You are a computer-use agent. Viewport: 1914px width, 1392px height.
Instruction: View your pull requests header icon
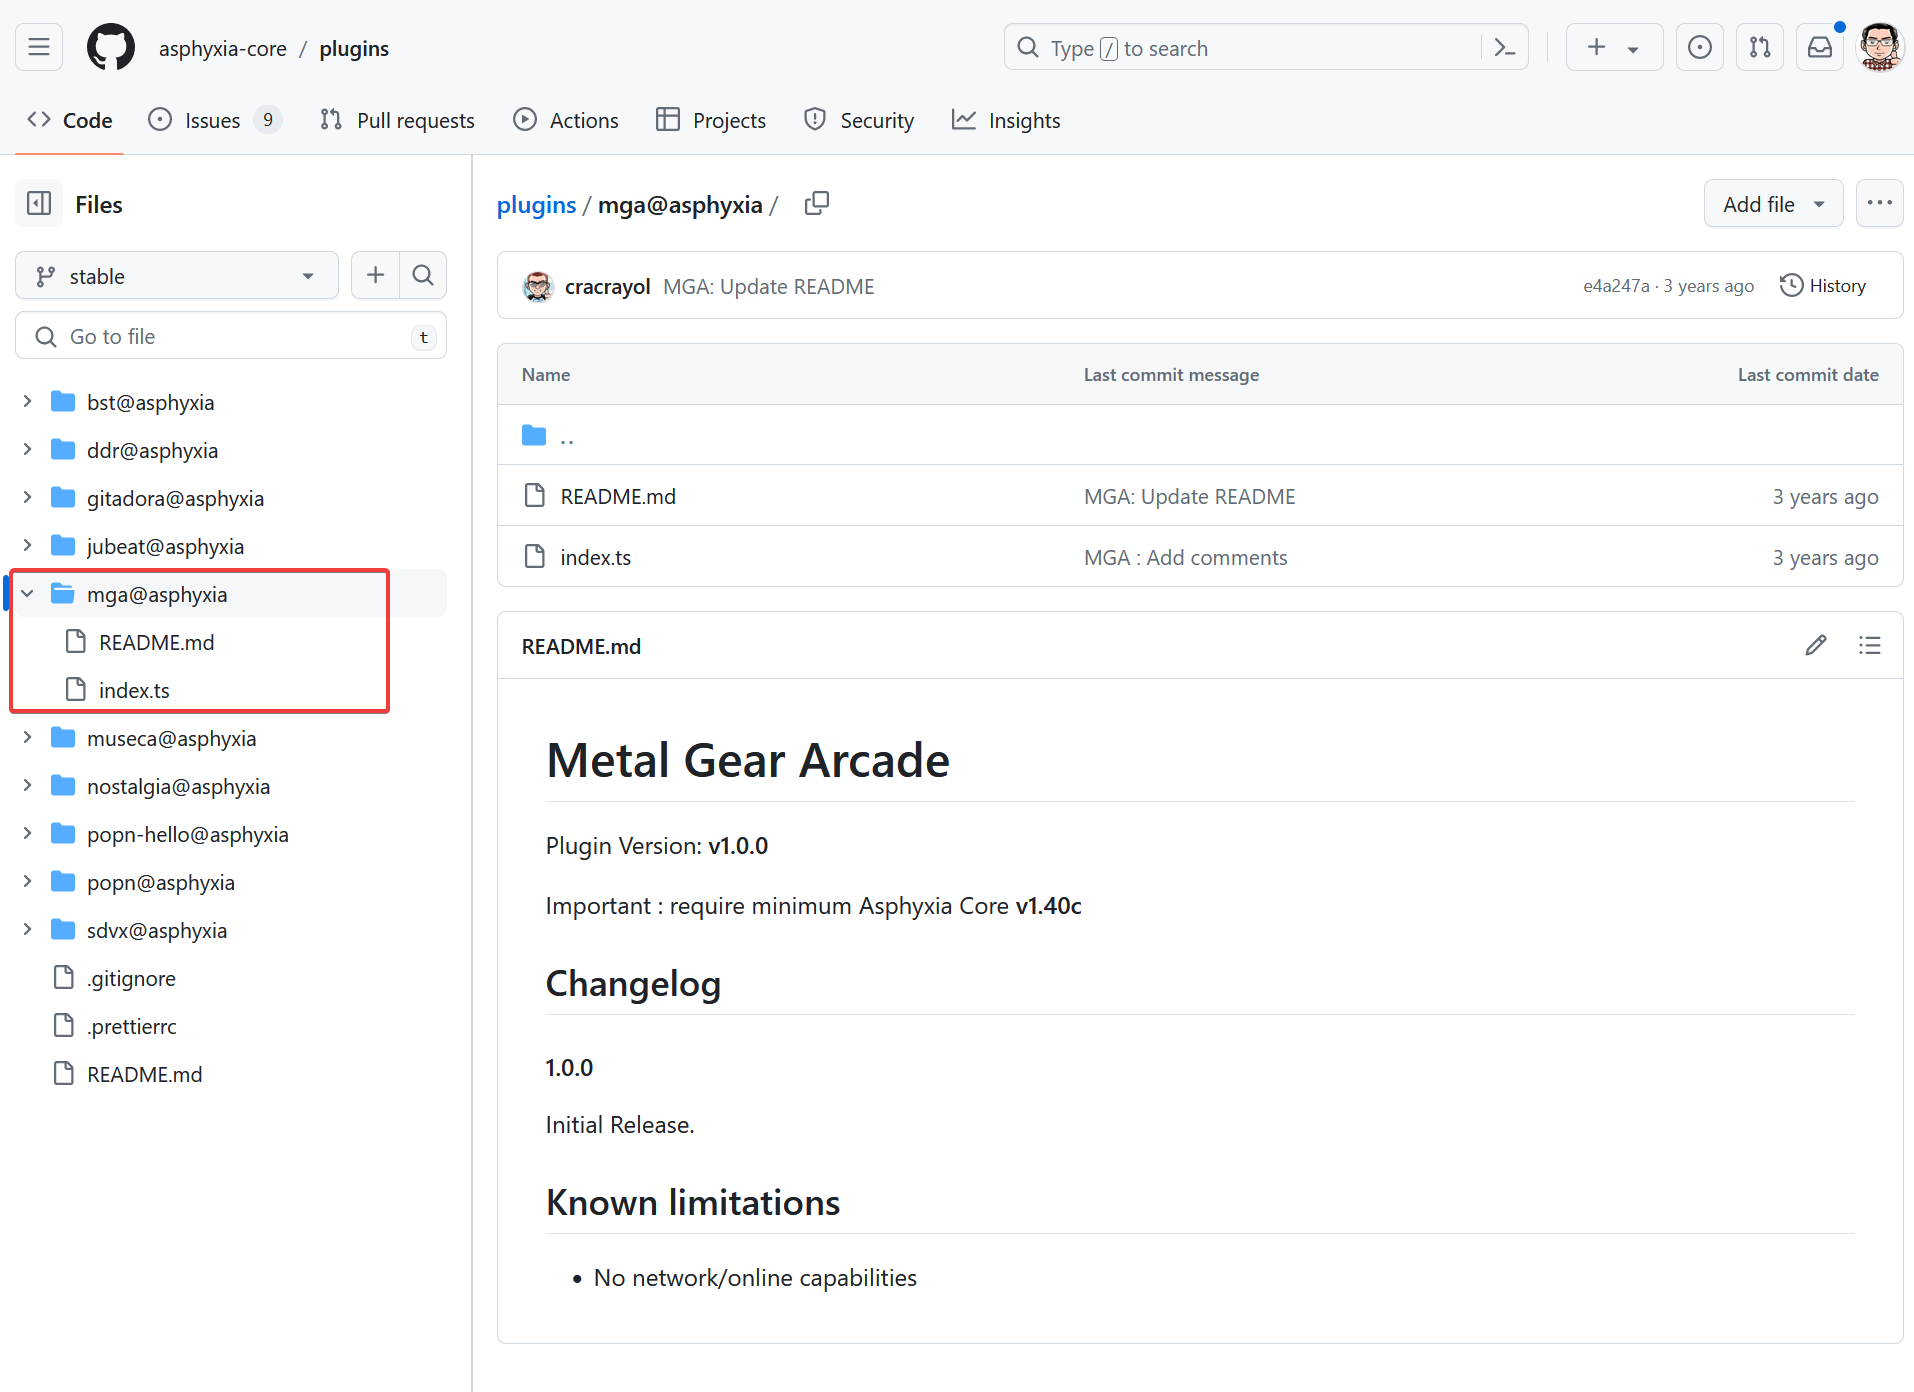(x=1759, y=47)
